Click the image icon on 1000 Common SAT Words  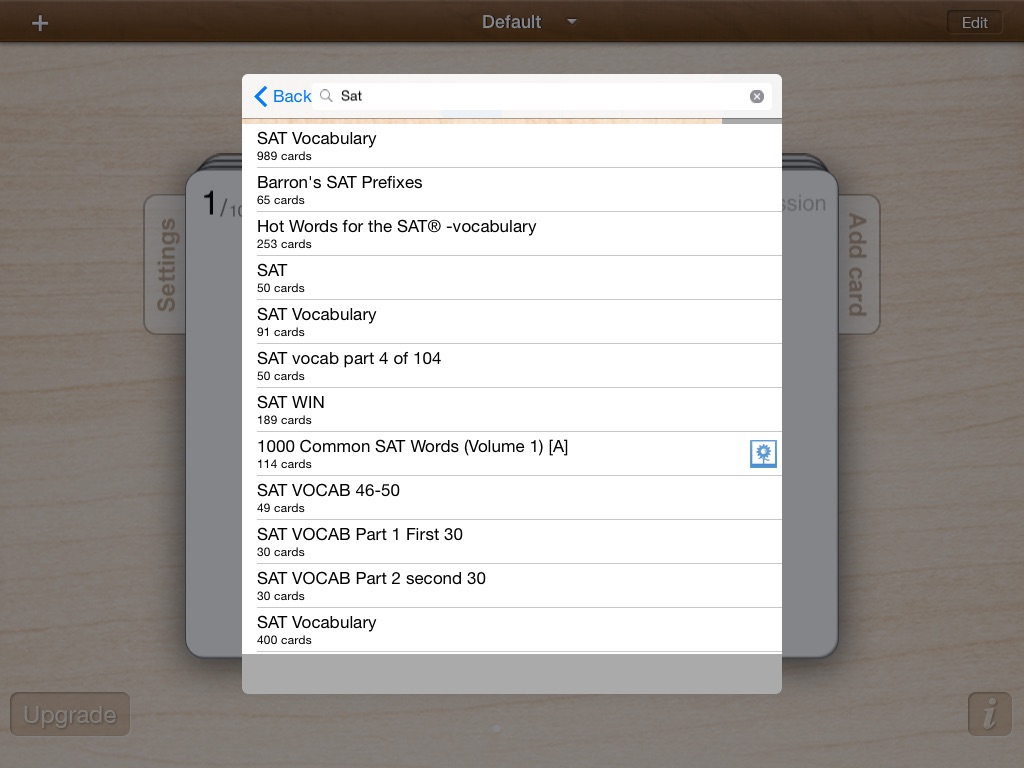(x=763, y=453)
